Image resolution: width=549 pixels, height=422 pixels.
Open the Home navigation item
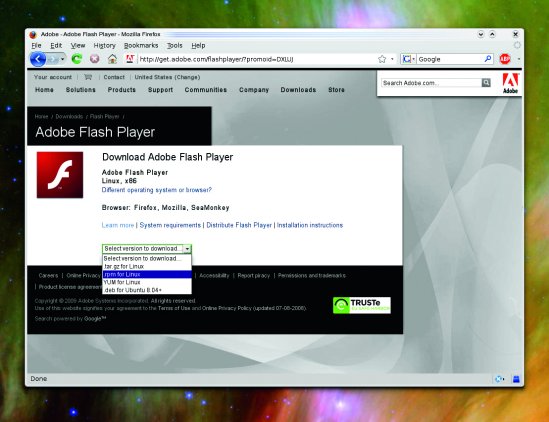click(x=44, y=90)
